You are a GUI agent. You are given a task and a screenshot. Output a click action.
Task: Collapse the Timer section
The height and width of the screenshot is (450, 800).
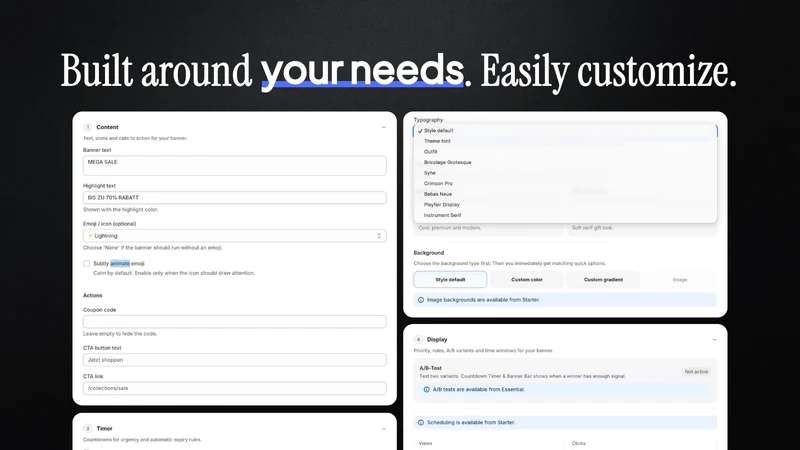pyautogui.click(x=384, y=429)
